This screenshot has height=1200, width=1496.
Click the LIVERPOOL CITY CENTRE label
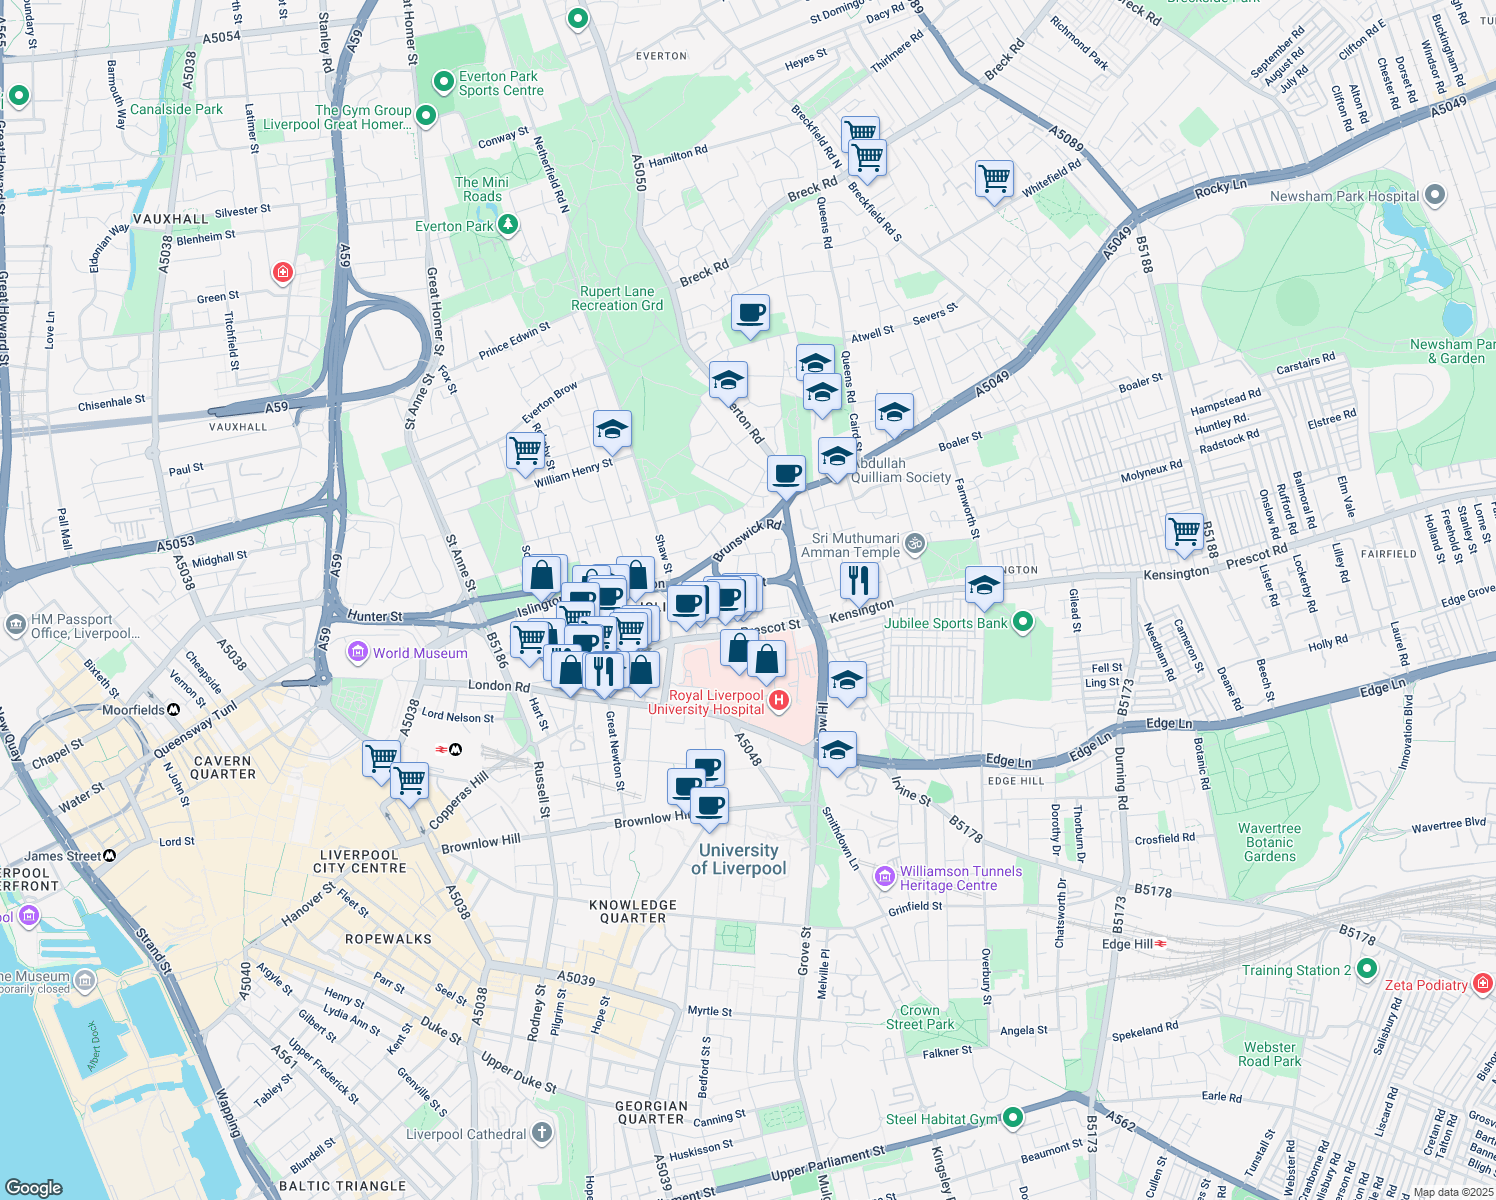click(360, 862)
